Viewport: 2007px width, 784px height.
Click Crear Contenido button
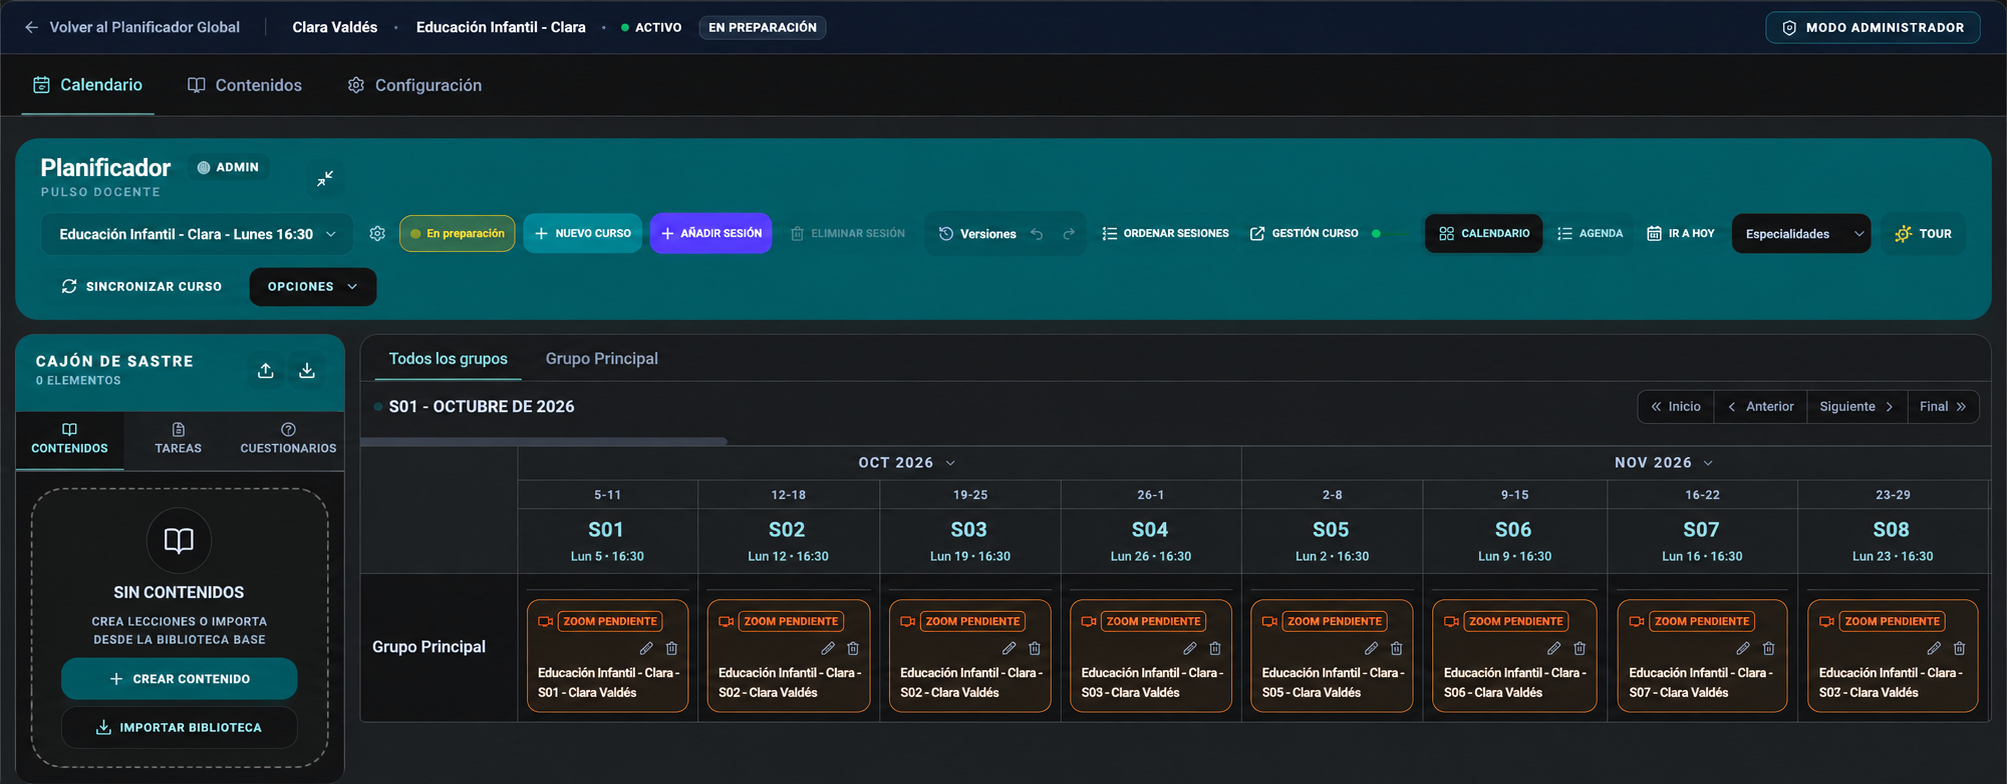[x=179, y=679]
